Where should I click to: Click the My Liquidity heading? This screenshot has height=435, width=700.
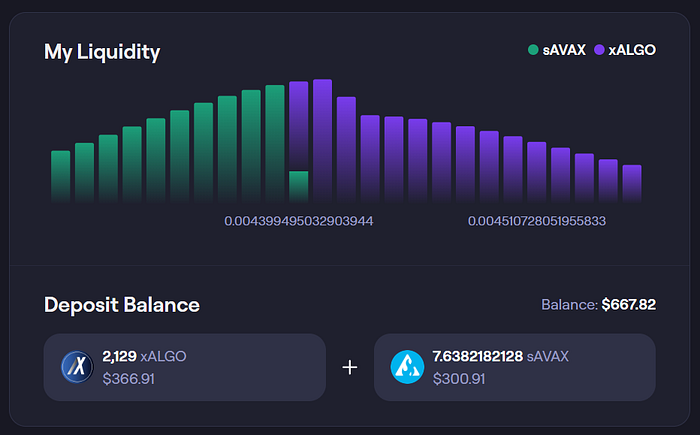click(102, 52)
